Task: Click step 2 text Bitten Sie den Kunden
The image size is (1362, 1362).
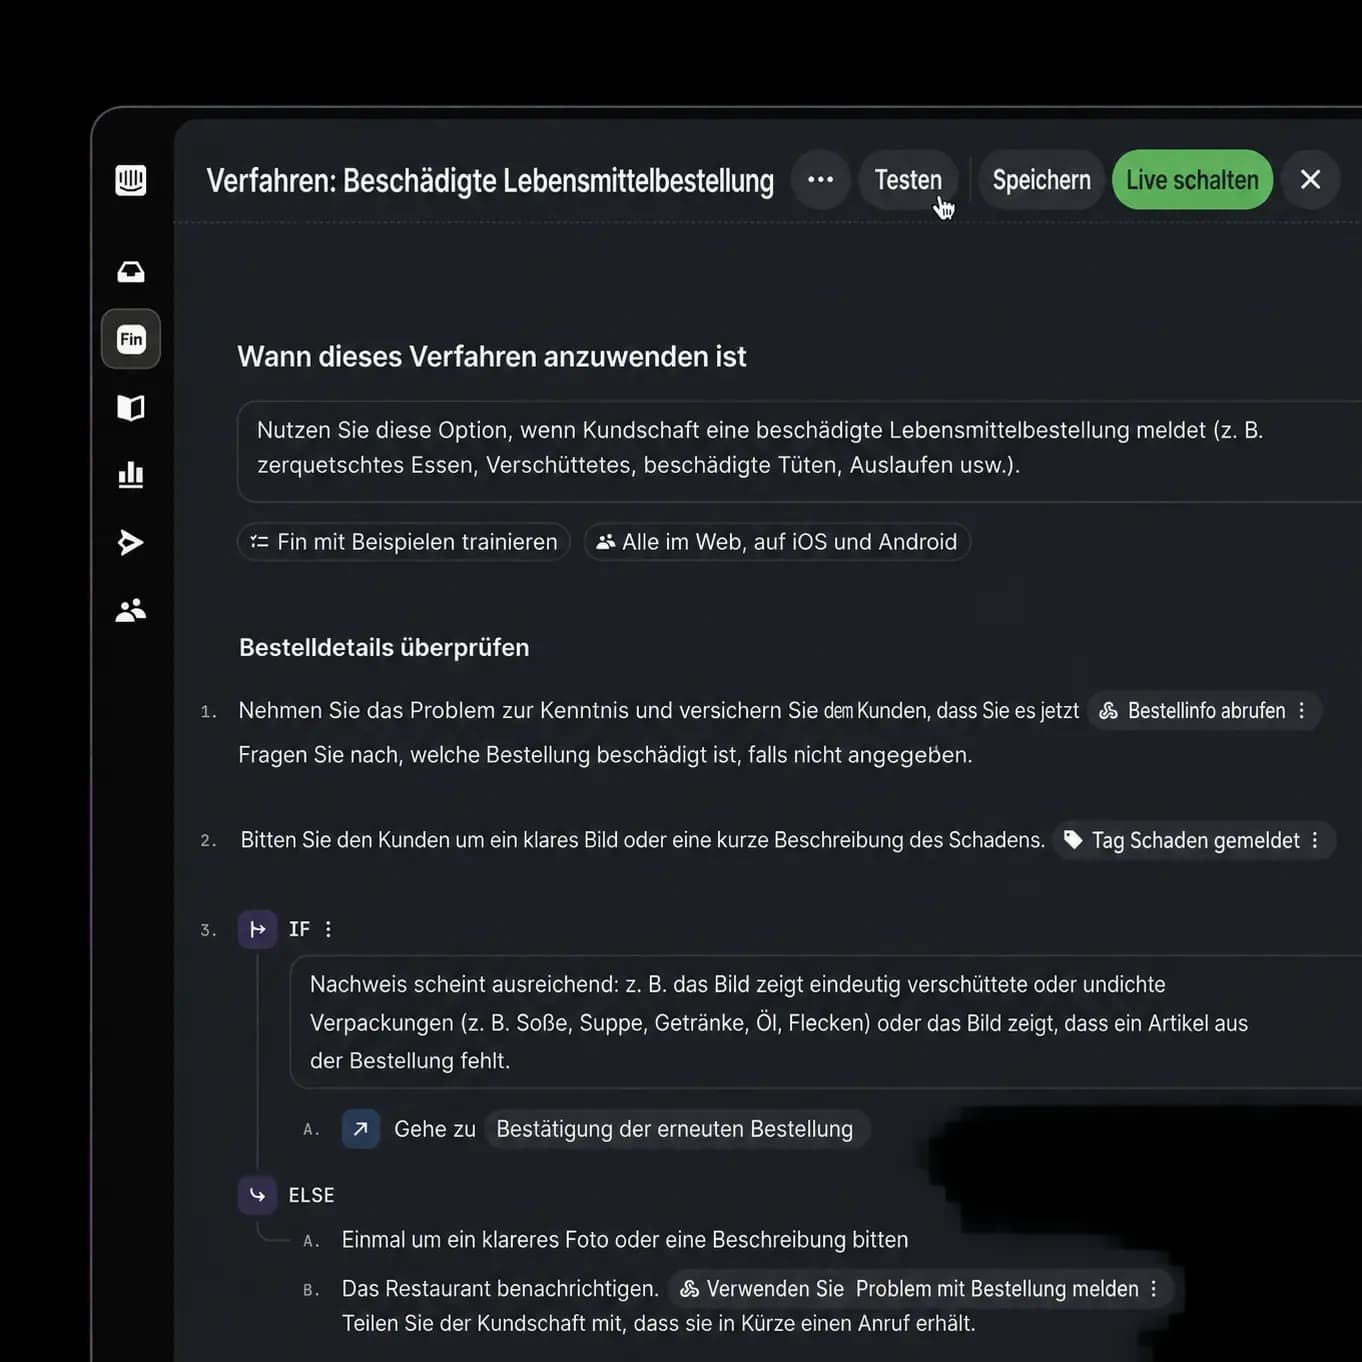Action: [643, 840]
